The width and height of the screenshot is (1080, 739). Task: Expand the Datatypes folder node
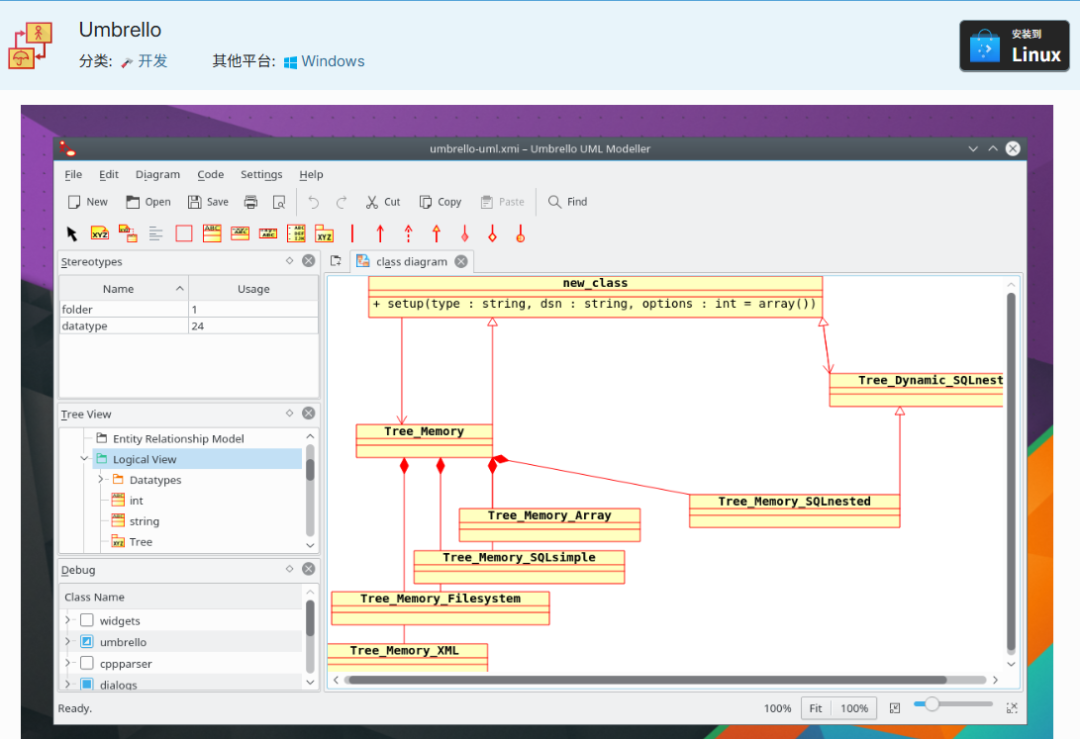tap(101, 479)
